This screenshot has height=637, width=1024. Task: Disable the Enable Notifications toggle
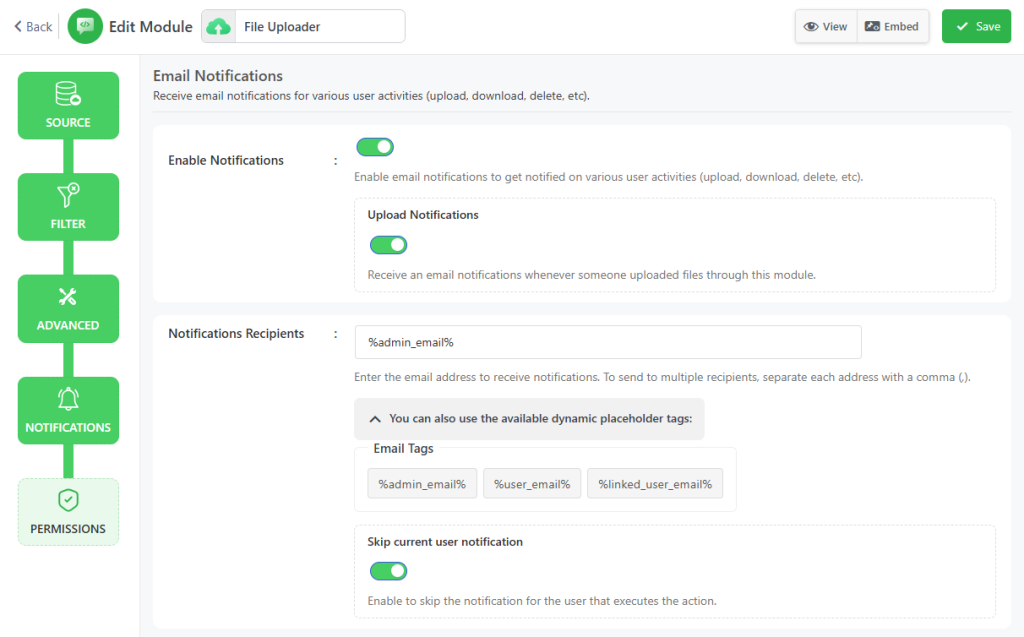pyautogui.click(x=375, y=147)
